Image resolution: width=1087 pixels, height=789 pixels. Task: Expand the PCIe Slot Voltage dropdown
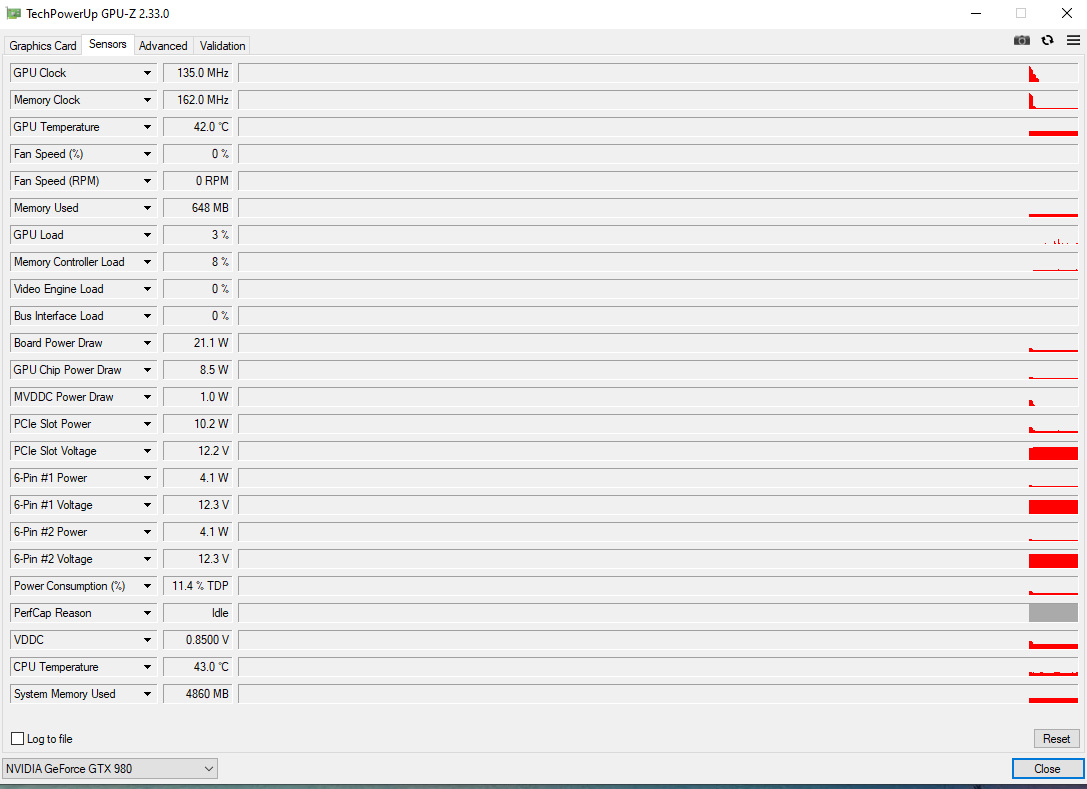[x=148, y=451]
